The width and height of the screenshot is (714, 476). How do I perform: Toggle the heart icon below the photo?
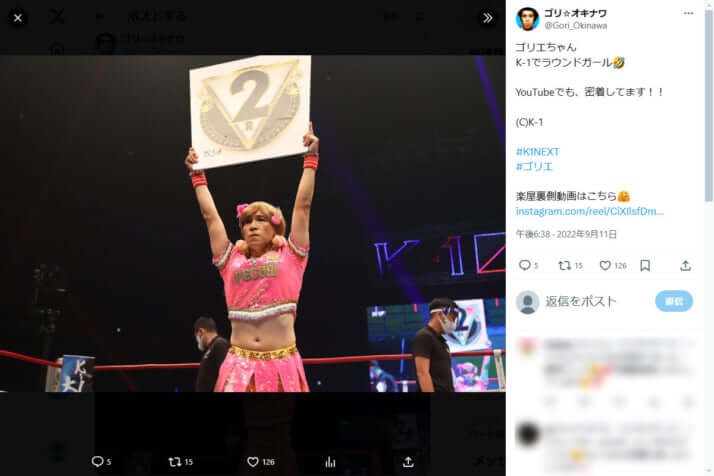tap(253, 461)
